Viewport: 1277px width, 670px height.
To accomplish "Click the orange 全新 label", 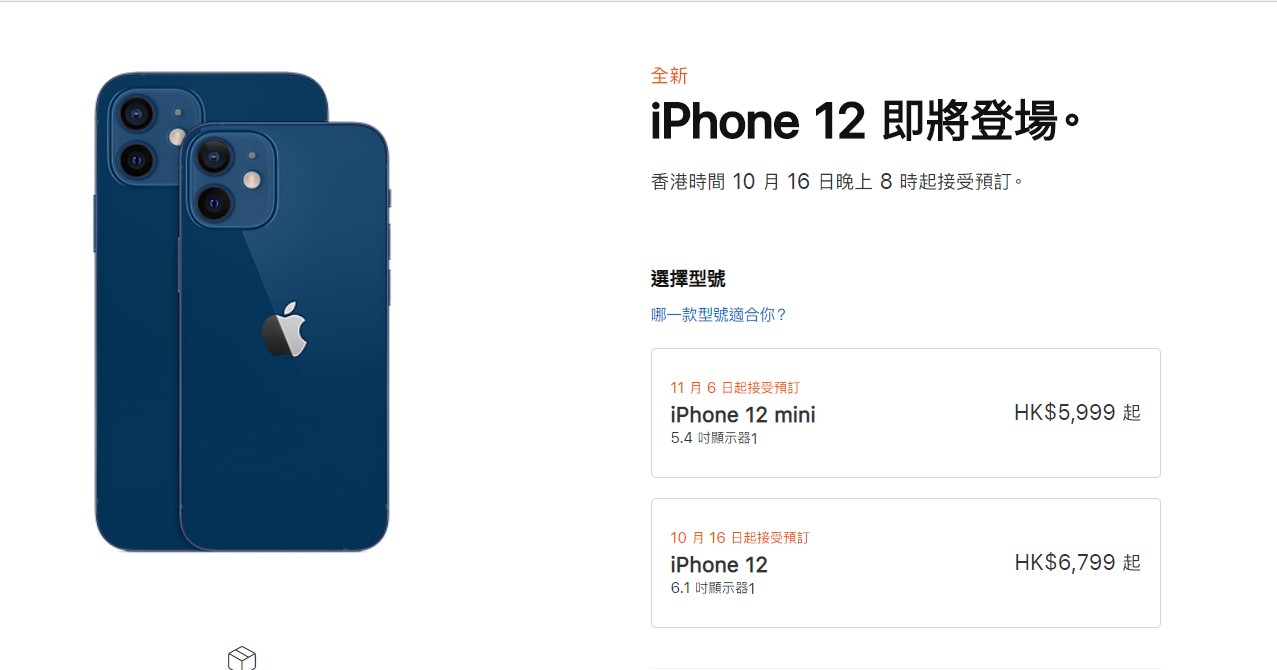I will (669, 76).
